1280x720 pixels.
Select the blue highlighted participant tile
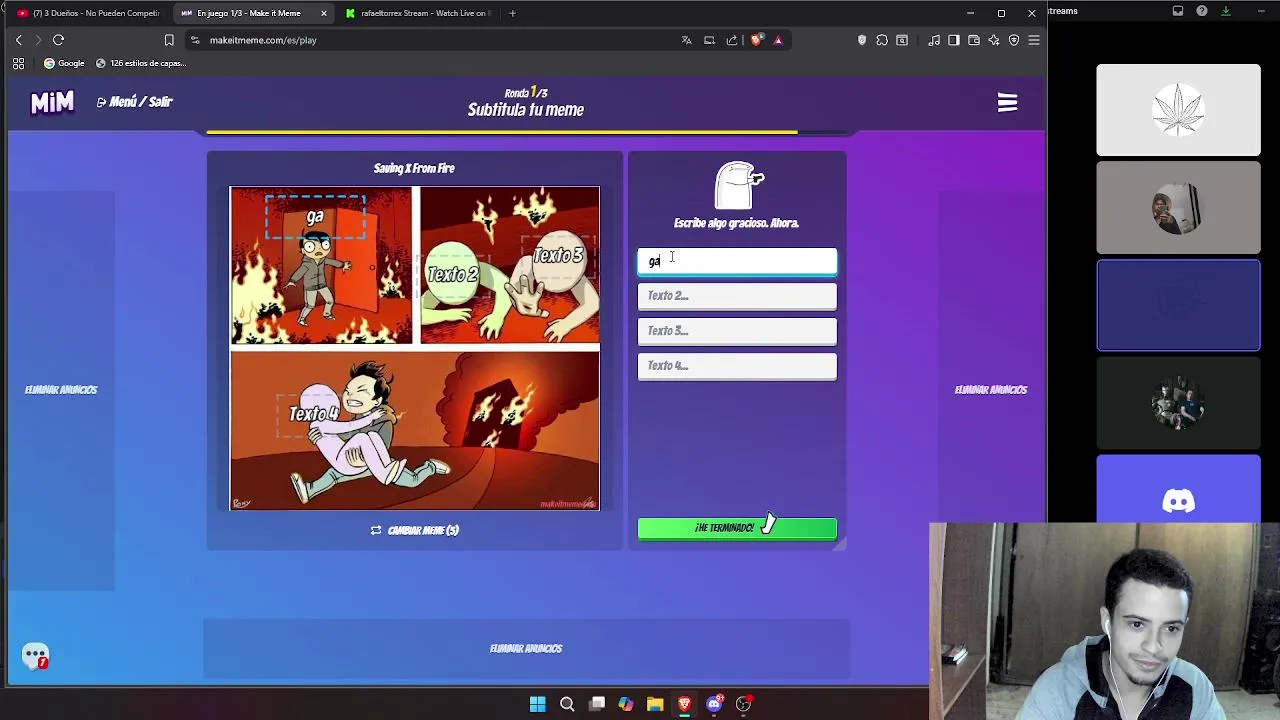click(x=1178, y=305)
